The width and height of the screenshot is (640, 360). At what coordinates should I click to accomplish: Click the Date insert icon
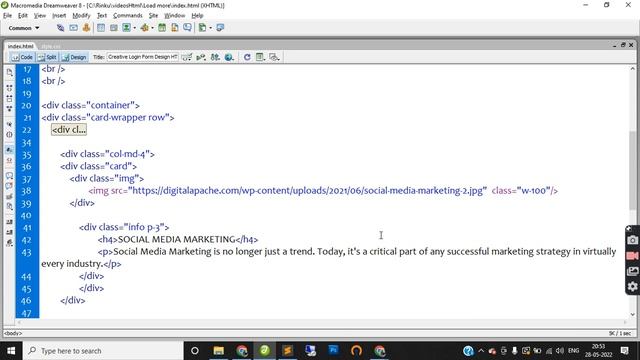click(x=162, y=28)
